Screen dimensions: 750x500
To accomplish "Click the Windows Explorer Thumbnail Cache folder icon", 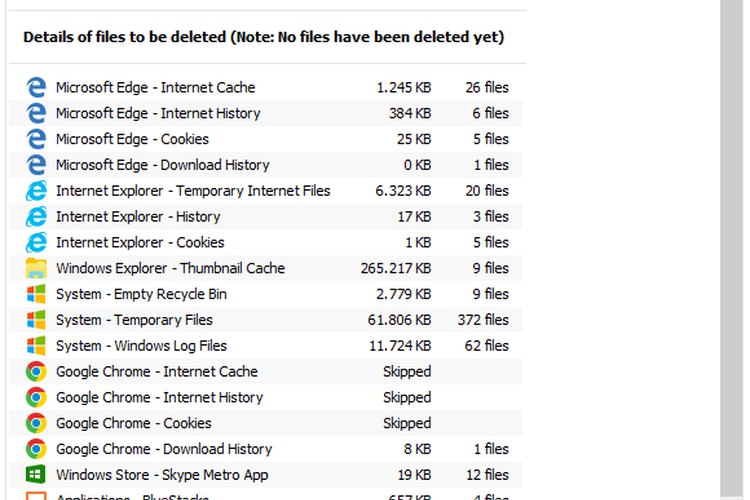I will 36,268.
